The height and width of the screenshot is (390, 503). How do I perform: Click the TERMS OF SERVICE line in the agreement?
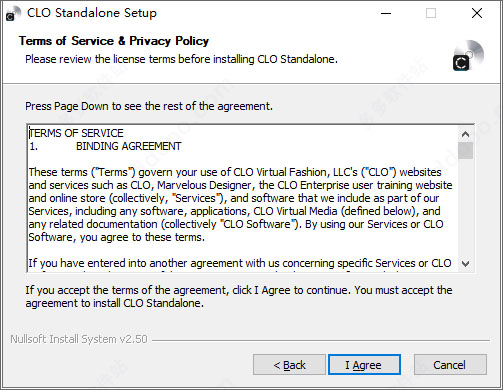pos(76,133)
